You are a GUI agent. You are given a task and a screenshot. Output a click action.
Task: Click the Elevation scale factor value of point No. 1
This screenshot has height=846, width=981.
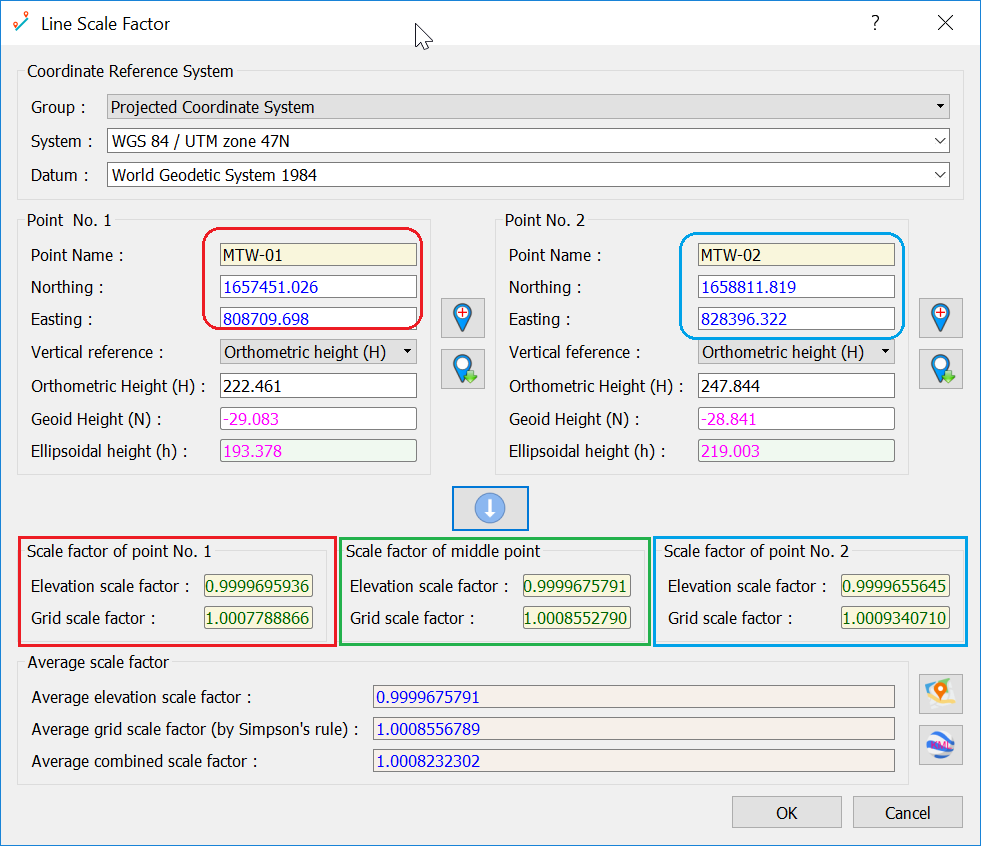point(258,586)
